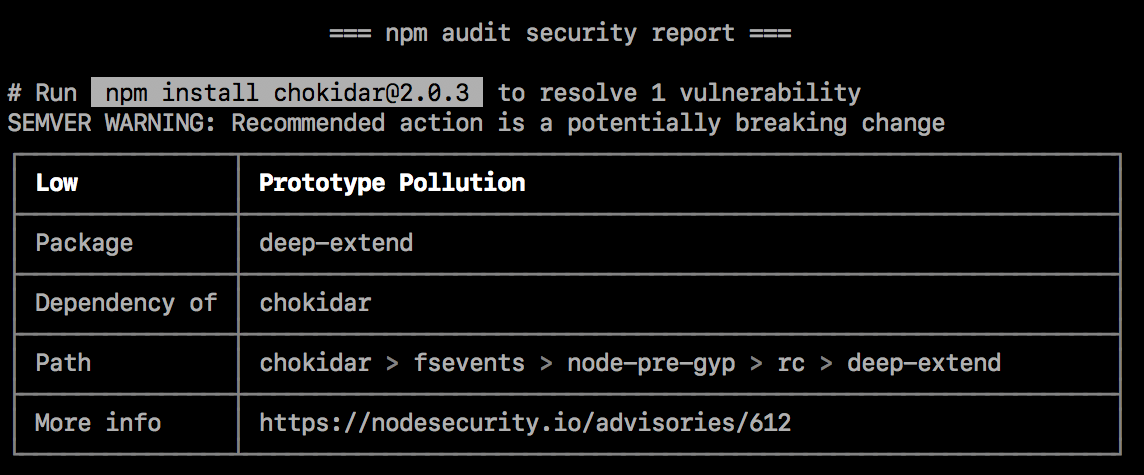This screenshot has height=475, width=1144.
Task: Click the '# Run' prefix text
Action: click(x=42, y=93)
